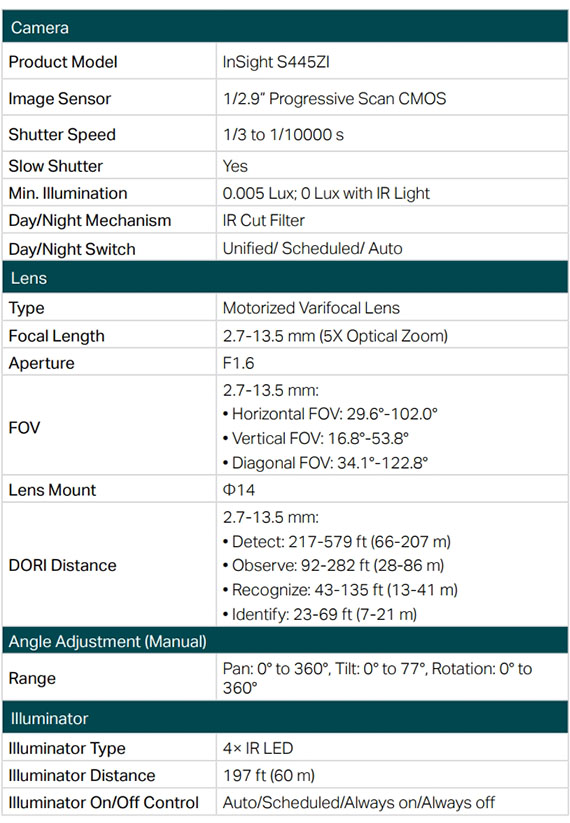Select Unified/ Scheduled/ Auto value
The width and height of the screenshot is (570, 823).
[x=312, y=248]
